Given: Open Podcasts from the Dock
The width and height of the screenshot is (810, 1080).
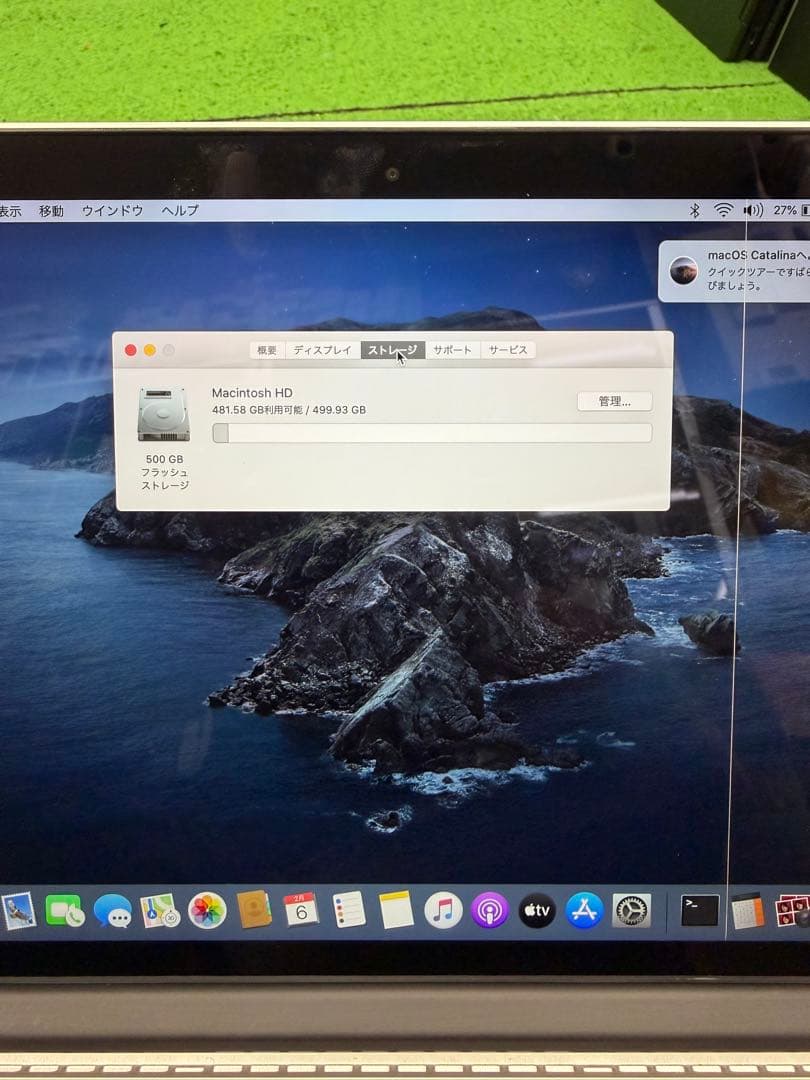Looking at the screenshot, I should tap(490, 911).
